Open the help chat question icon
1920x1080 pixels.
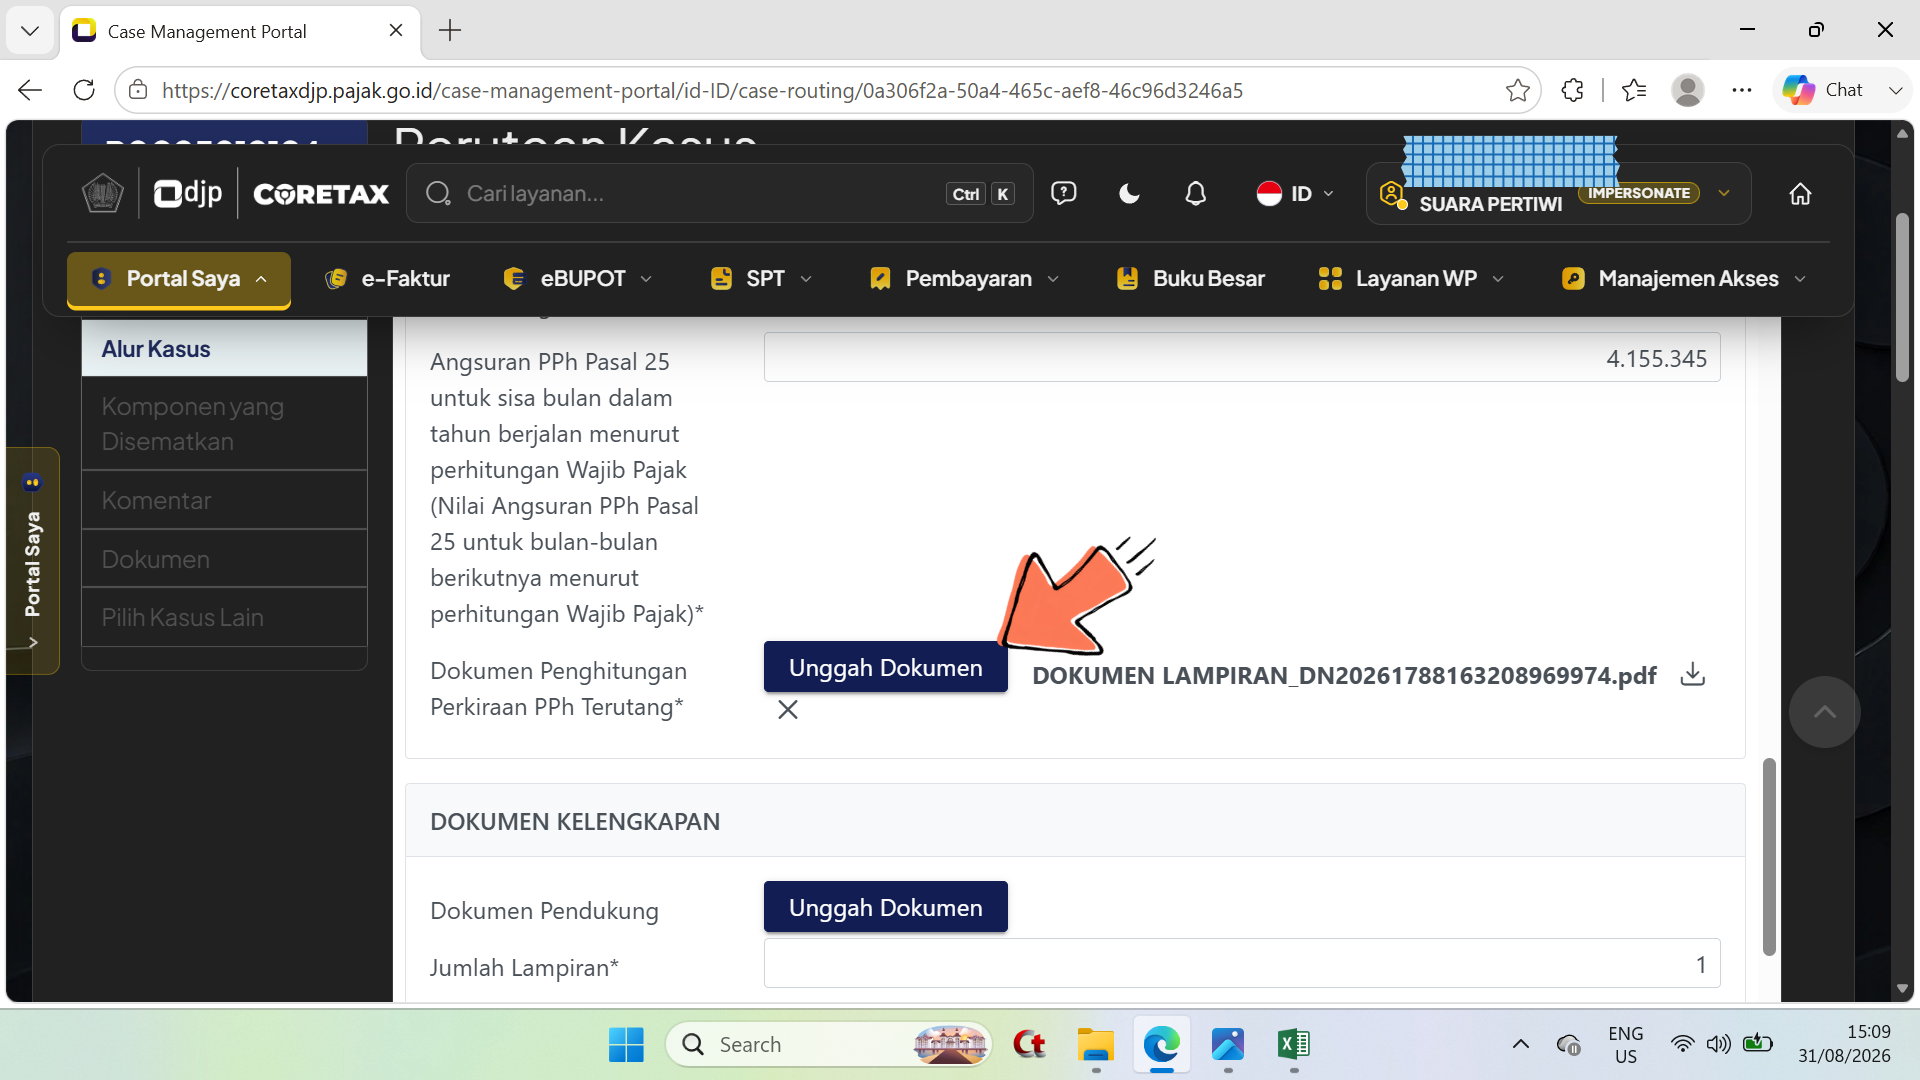coord(1063,194)
